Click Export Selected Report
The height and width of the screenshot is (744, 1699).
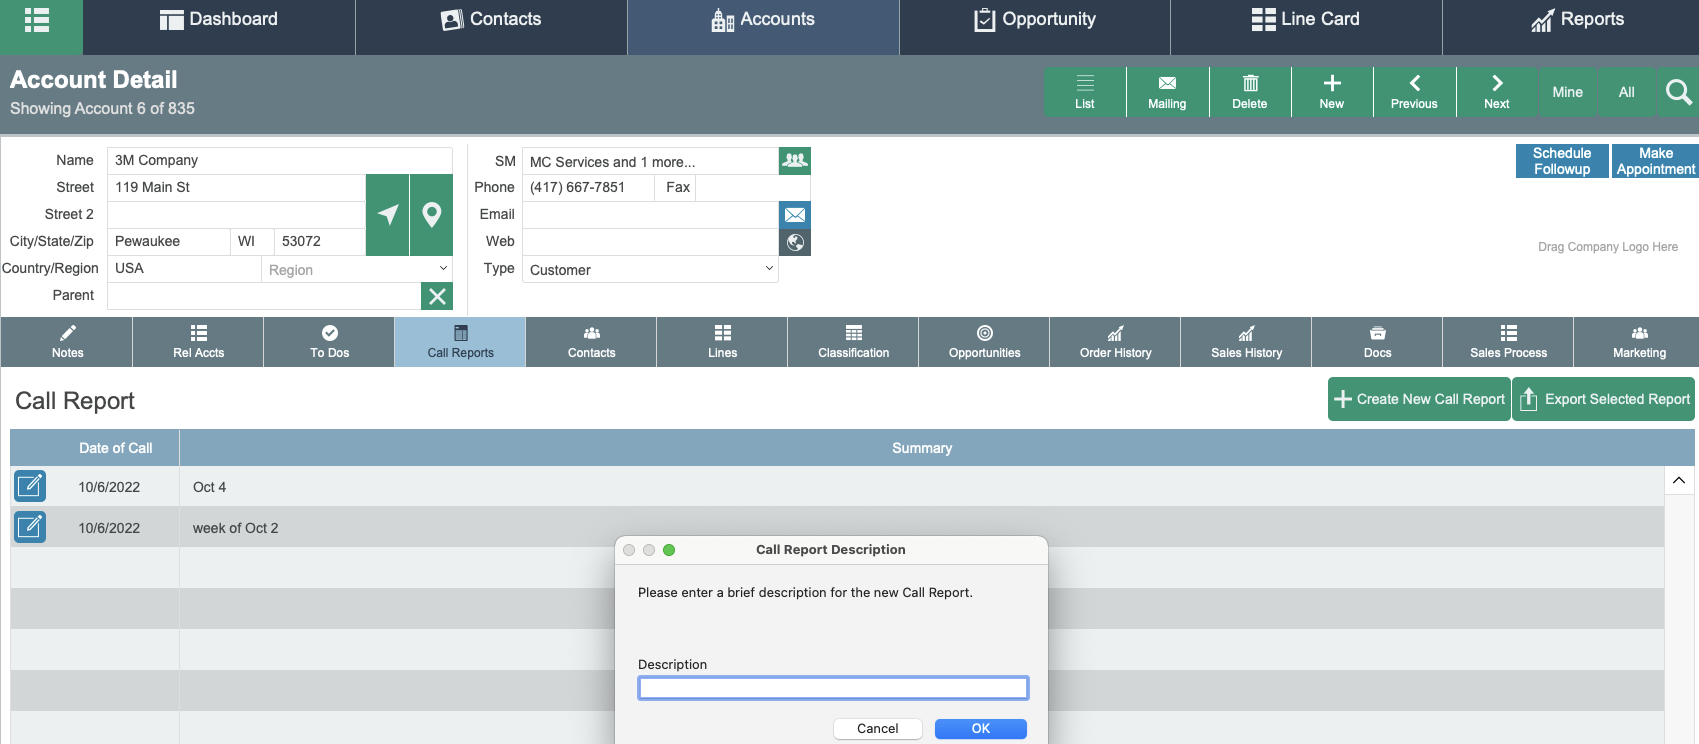(1604, 399)
